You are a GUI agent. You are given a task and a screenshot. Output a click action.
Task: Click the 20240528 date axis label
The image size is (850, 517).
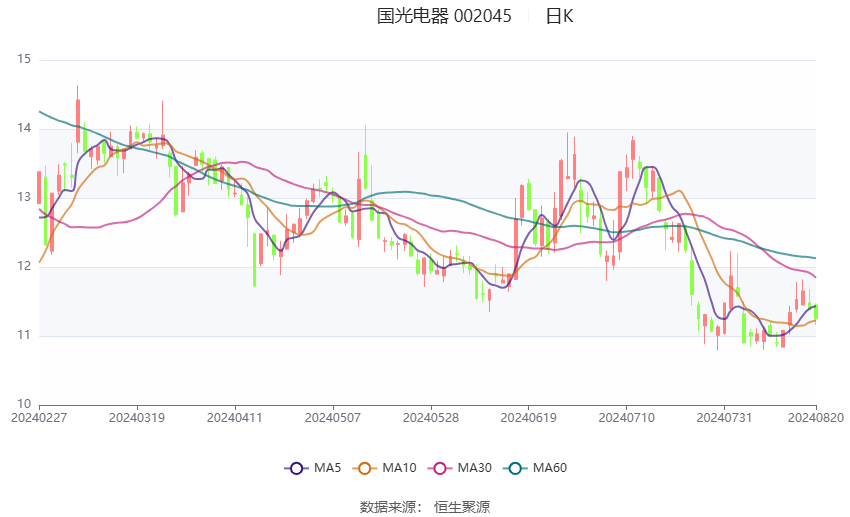tap(431, 418)
